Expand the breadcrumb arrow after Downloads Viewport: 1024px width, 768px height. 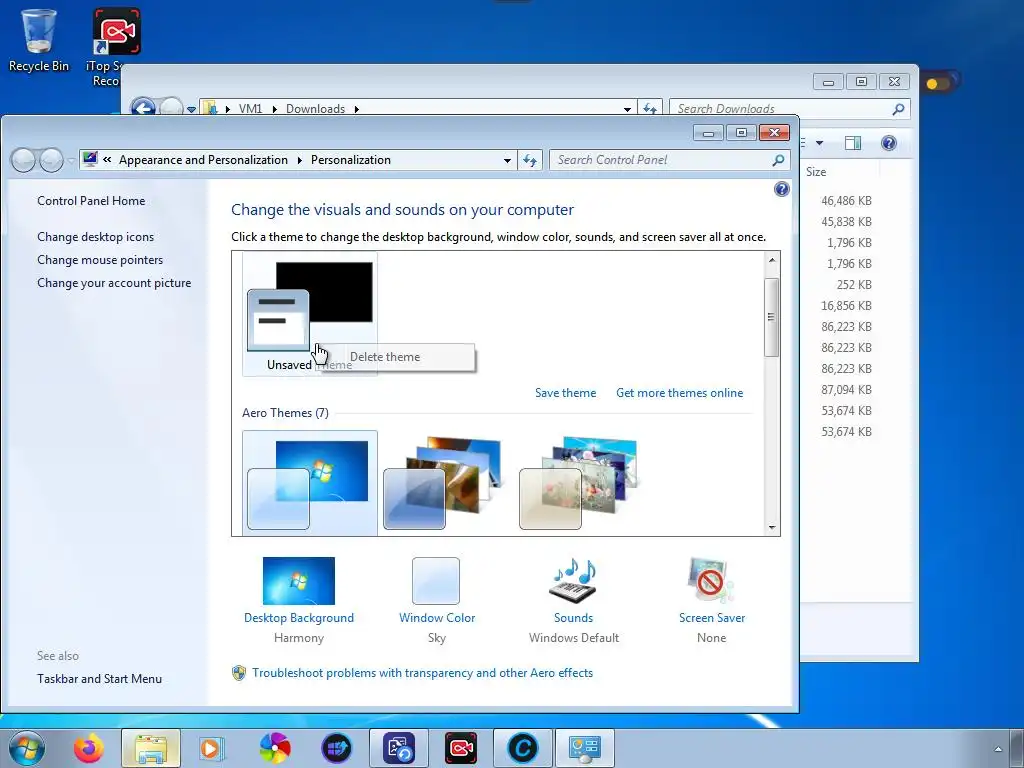pos(357,109)
